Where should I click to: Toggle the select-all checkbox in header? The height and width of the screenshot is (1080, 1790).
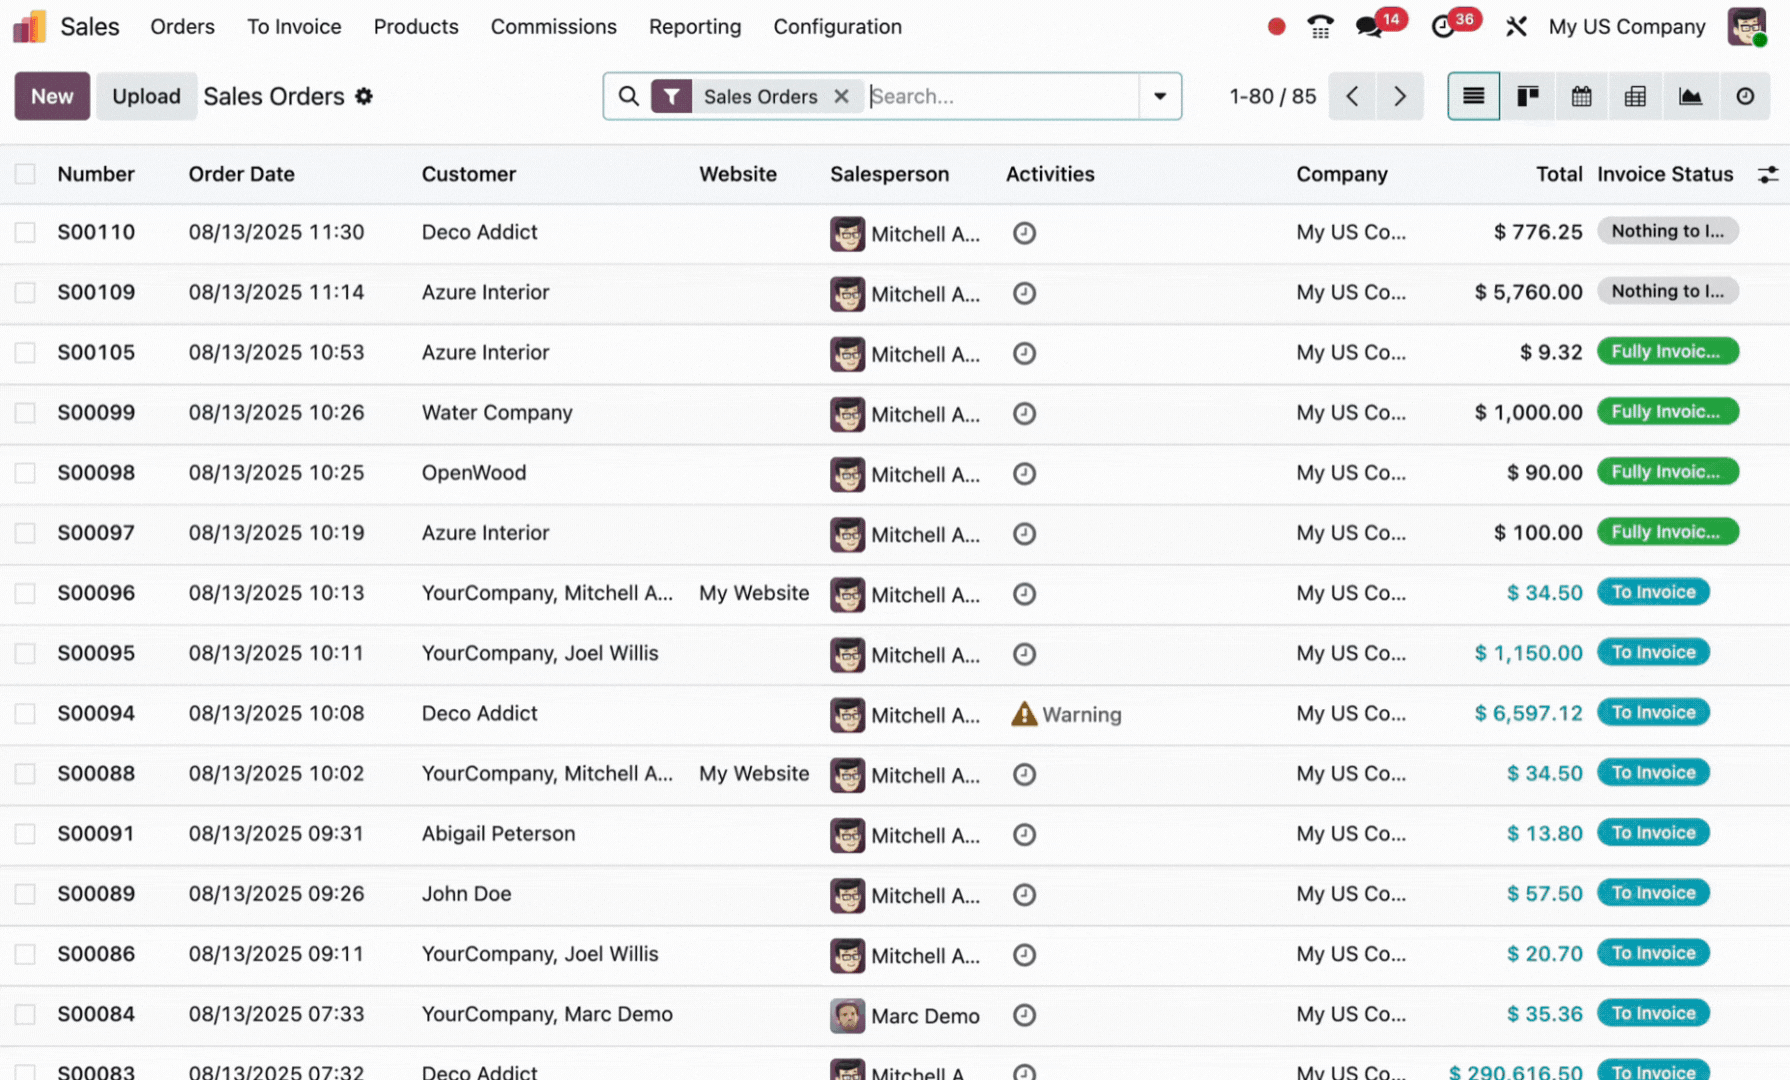(x=25, y=174)
